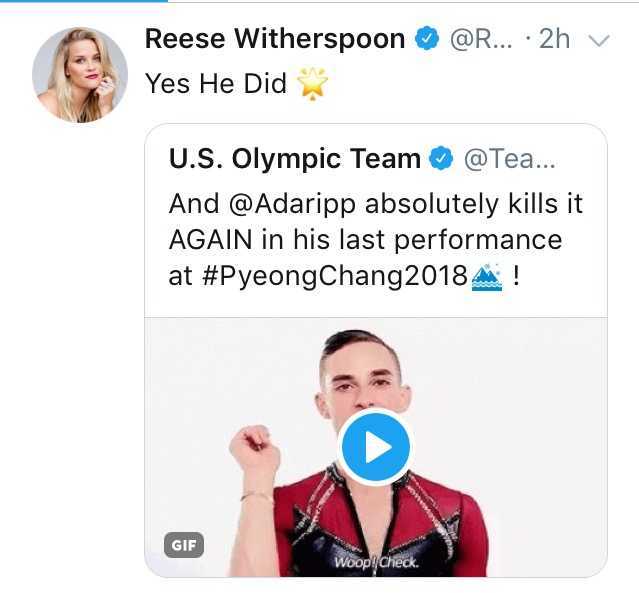This screenshot has height=593, width=639.
Task: Open U.S. Olympic Team account name
Action: (x=294, y=158)
